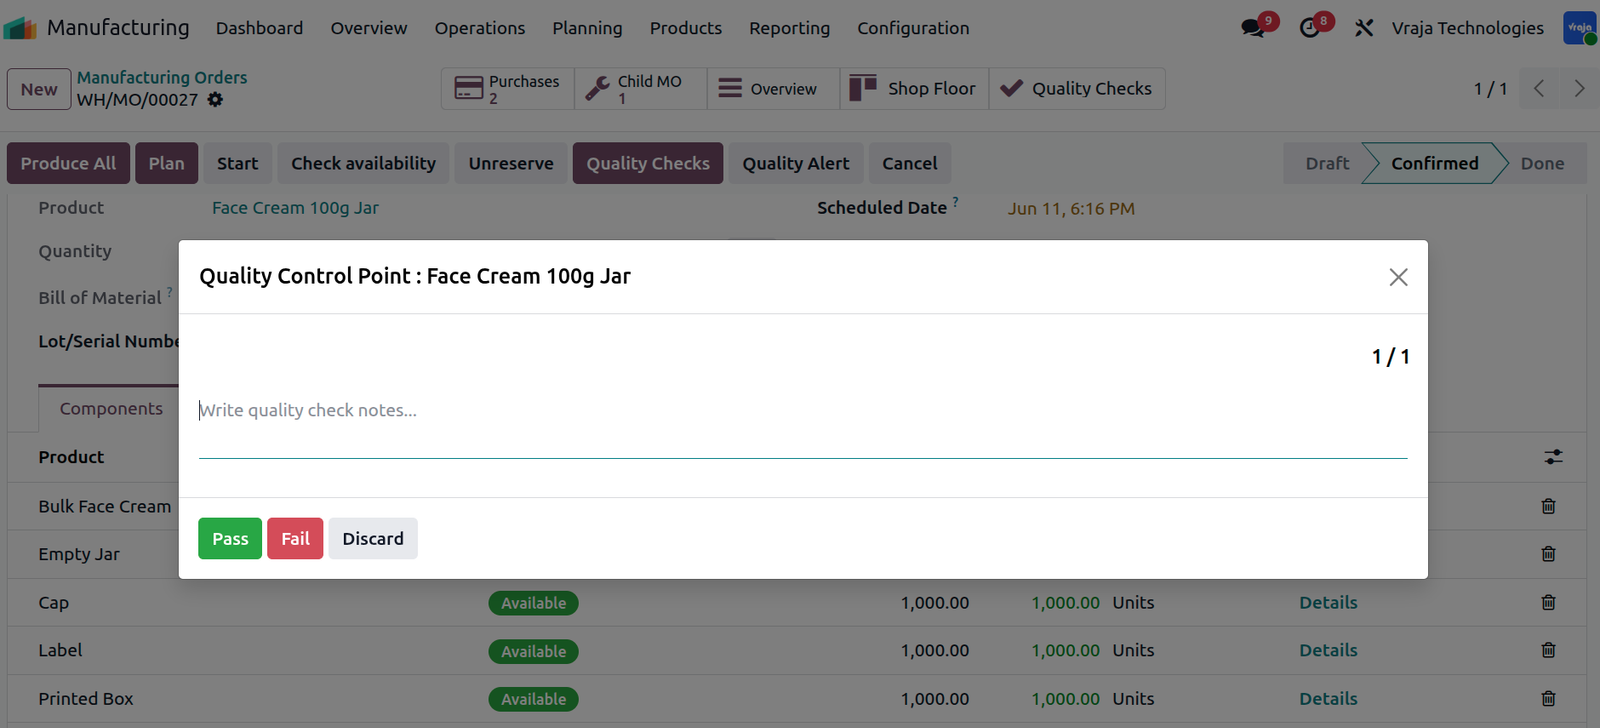Click the Available badge in the Label row
1600x728 pixels.
click(533, 651)
